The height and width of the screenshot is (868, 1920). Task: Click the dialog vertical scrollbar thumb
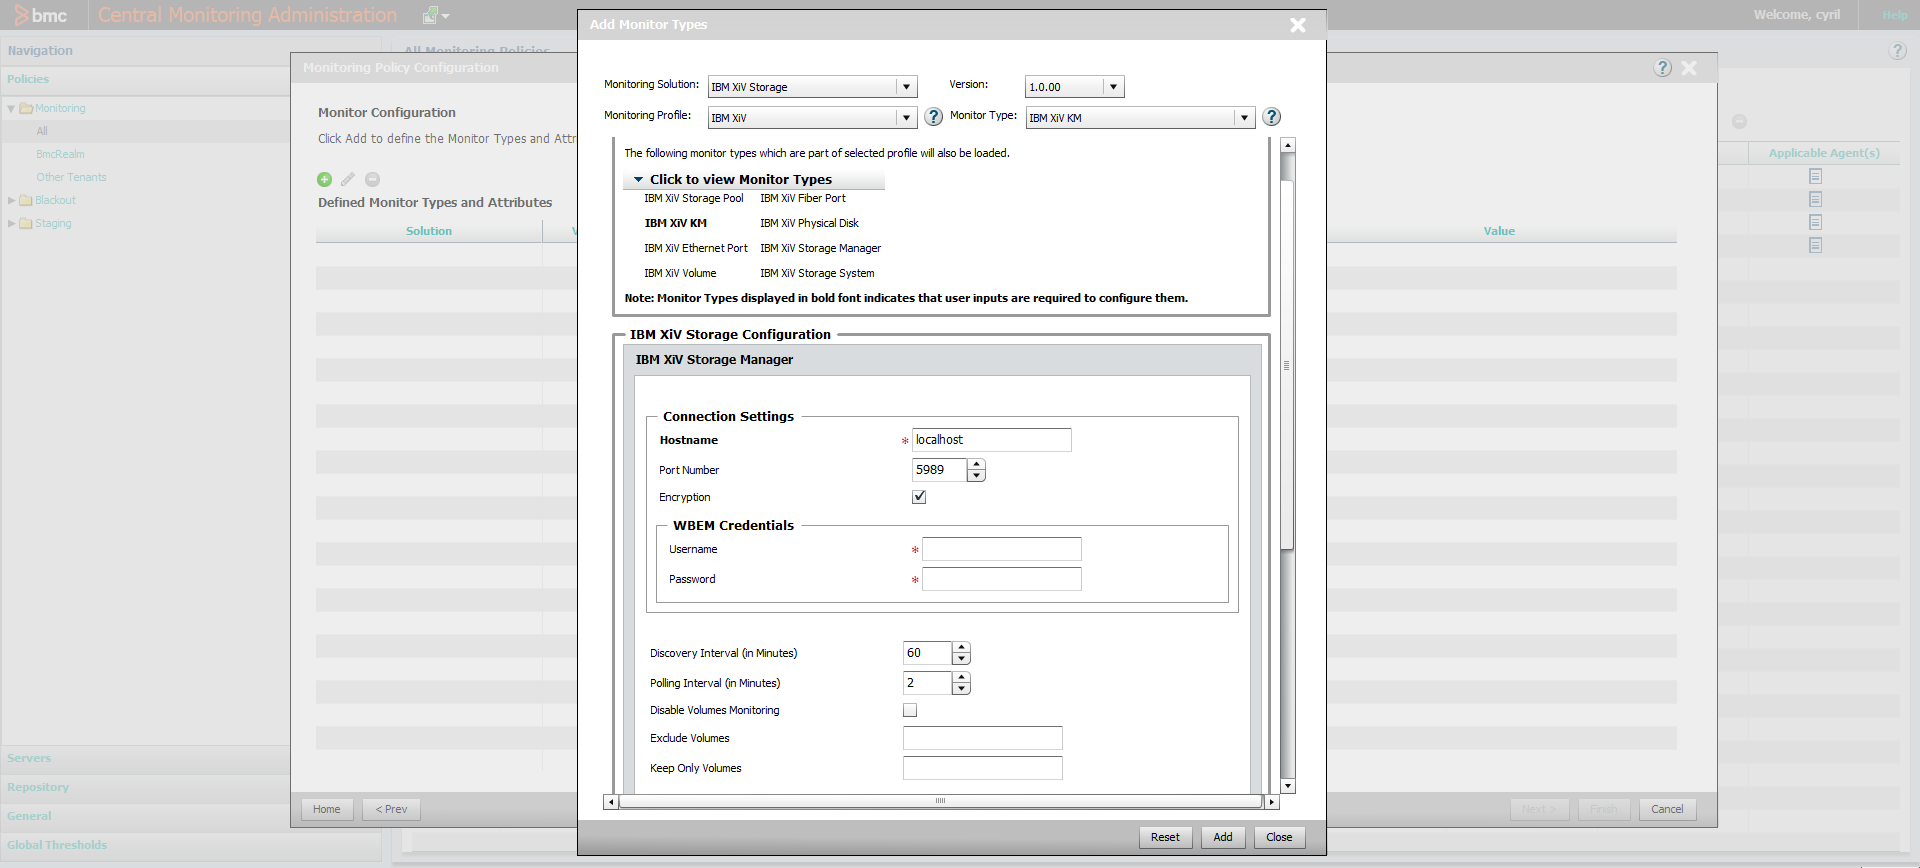(x=1288, y=365)
